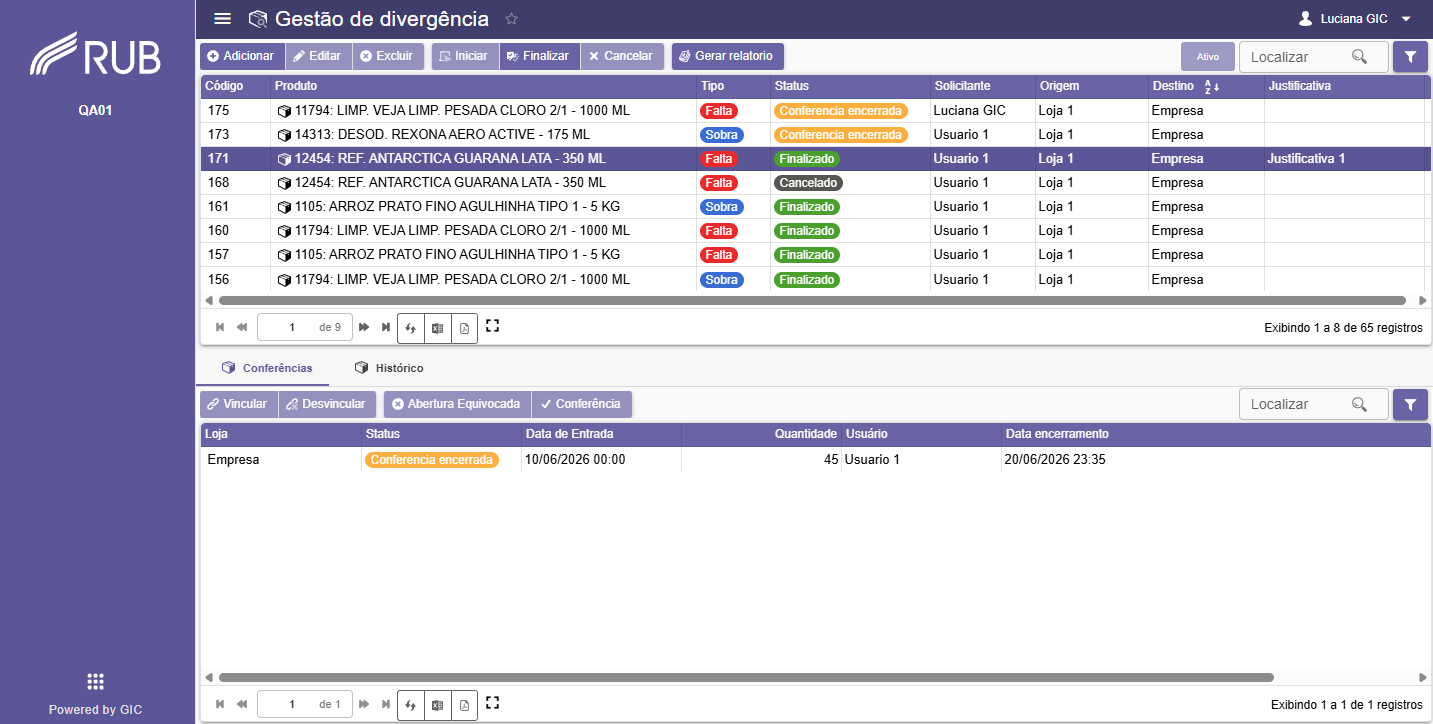1433x724 pixels.
Task: Click Gerar relatorio button
Action: pos(727,56)
